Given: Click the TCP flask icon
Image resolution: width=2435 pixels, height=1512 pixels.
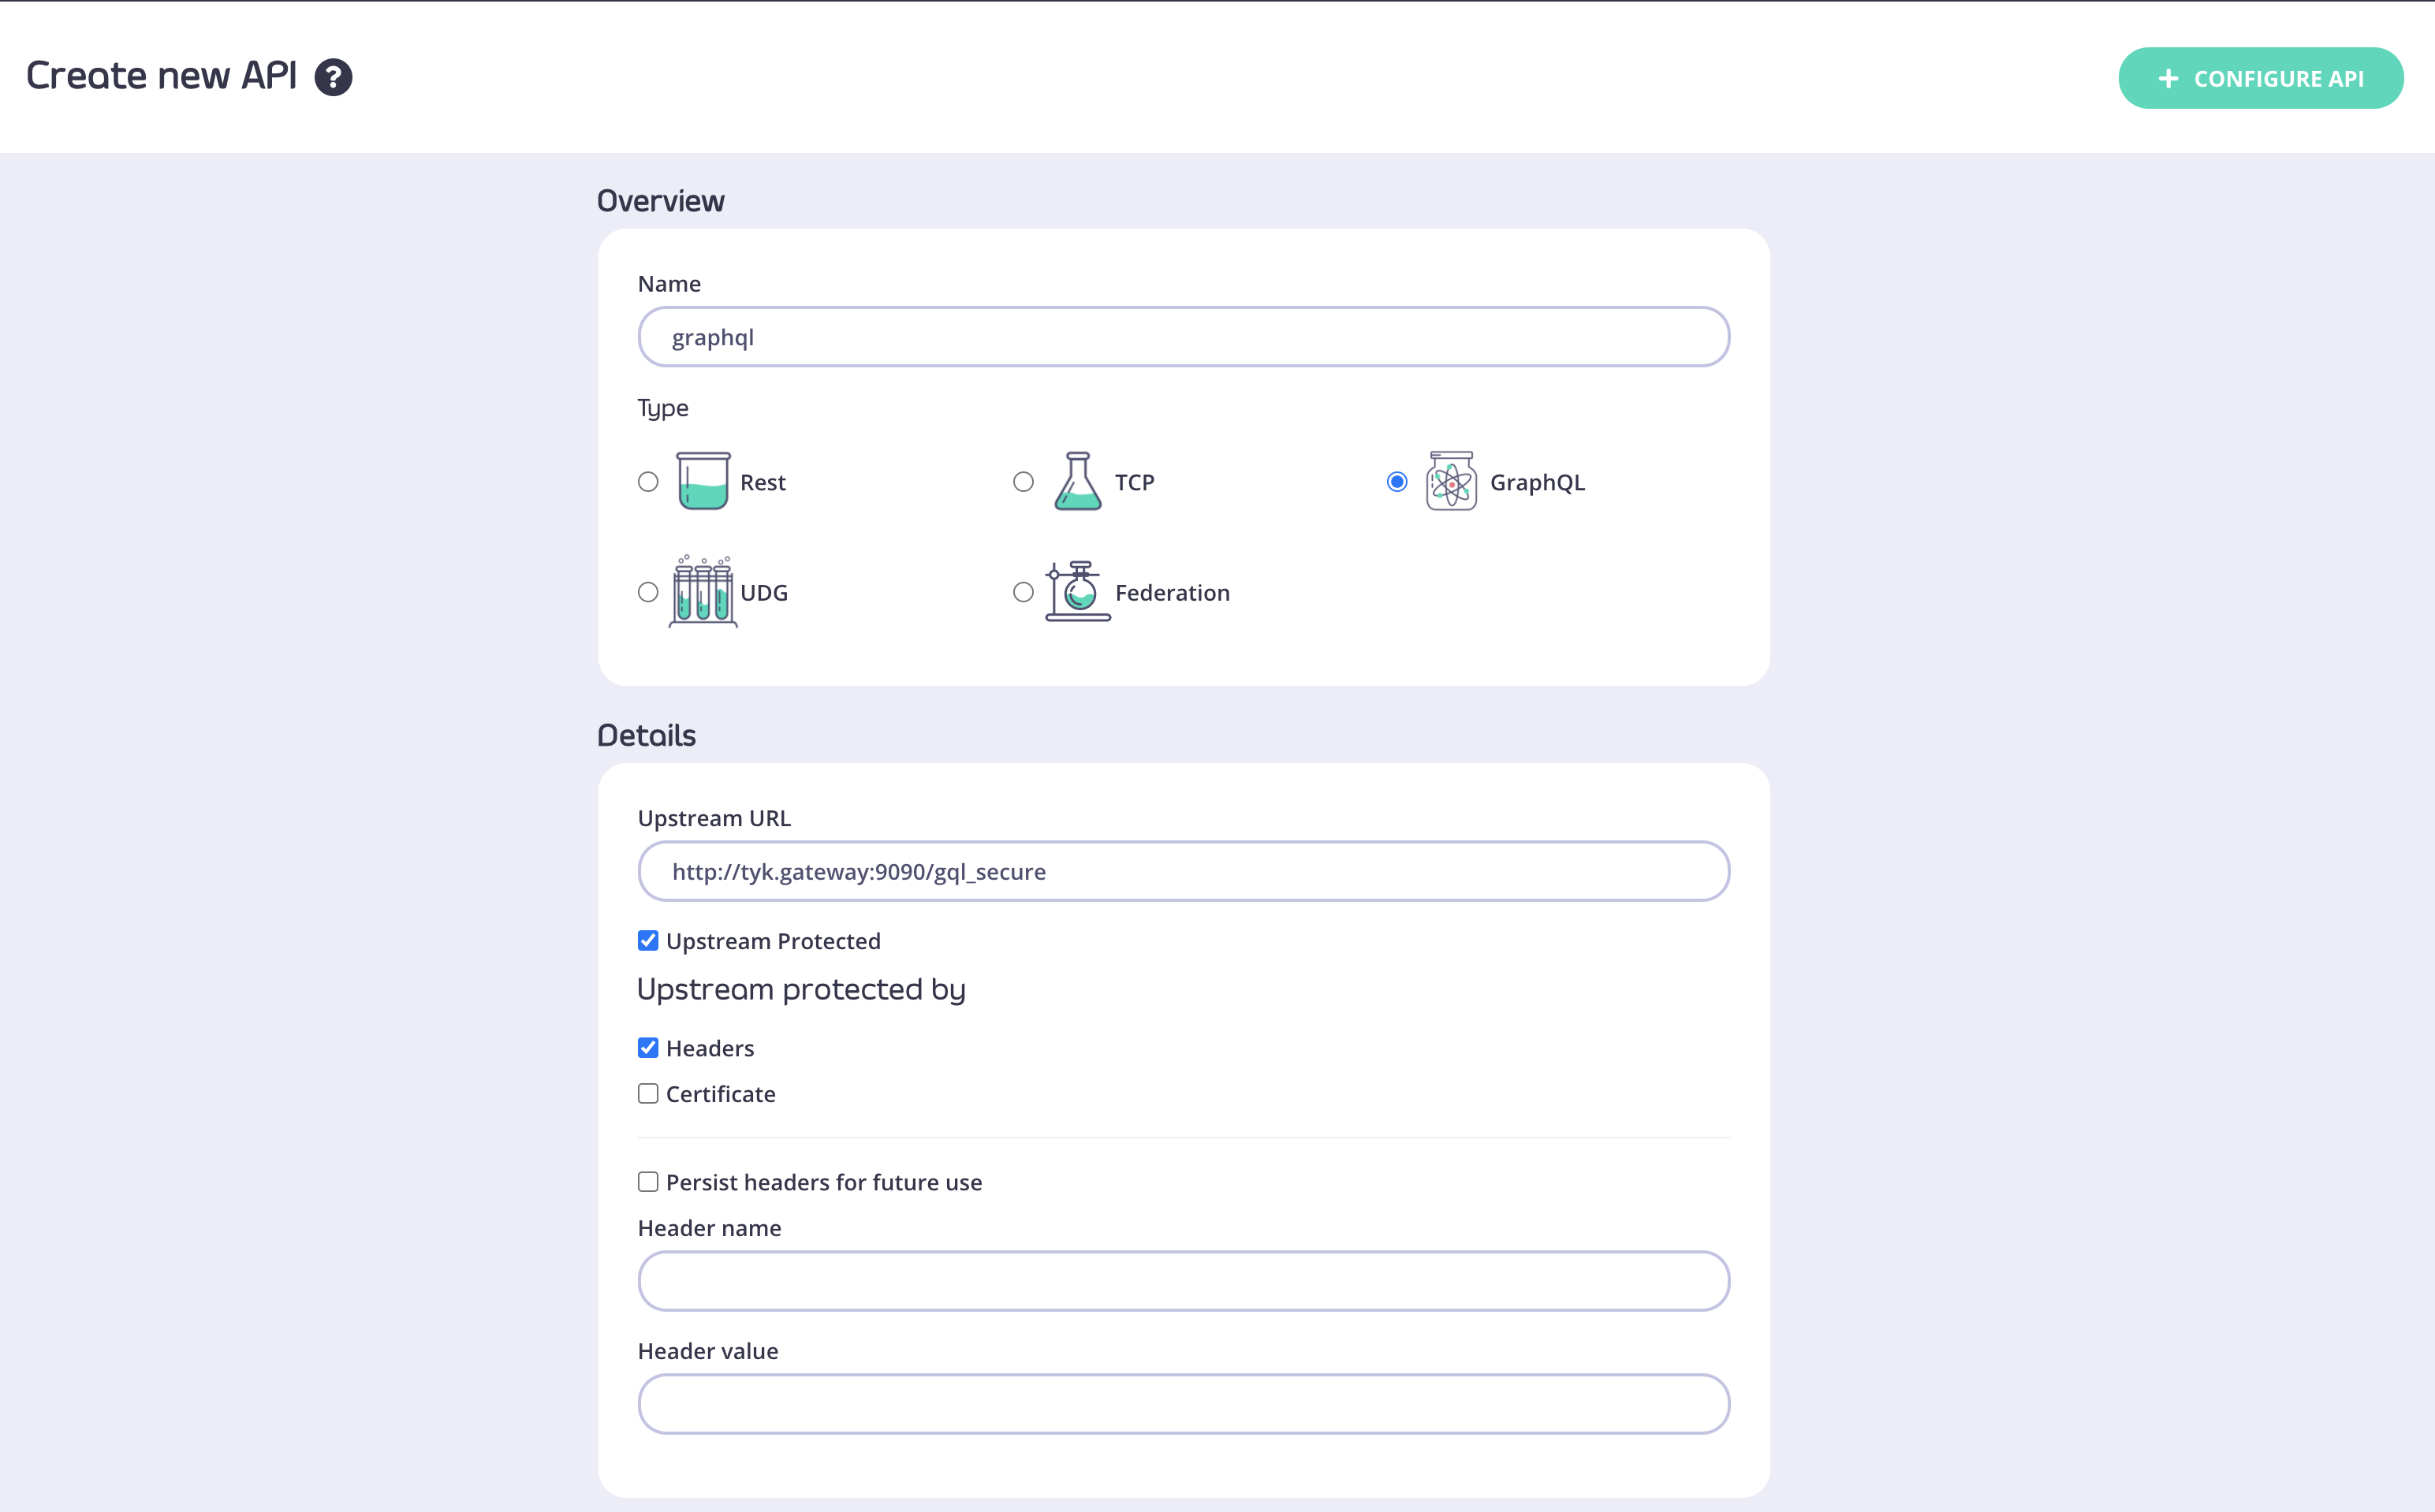Looking at the screenshot, I should [x=1078, y=481].
